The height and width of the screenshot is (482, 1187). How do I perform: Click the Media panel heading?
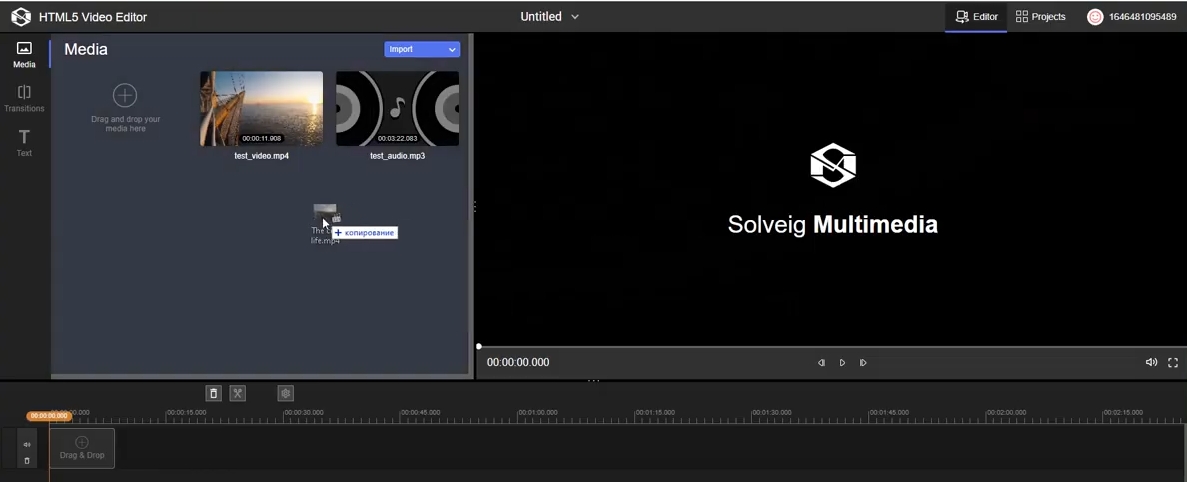[86, 49]
